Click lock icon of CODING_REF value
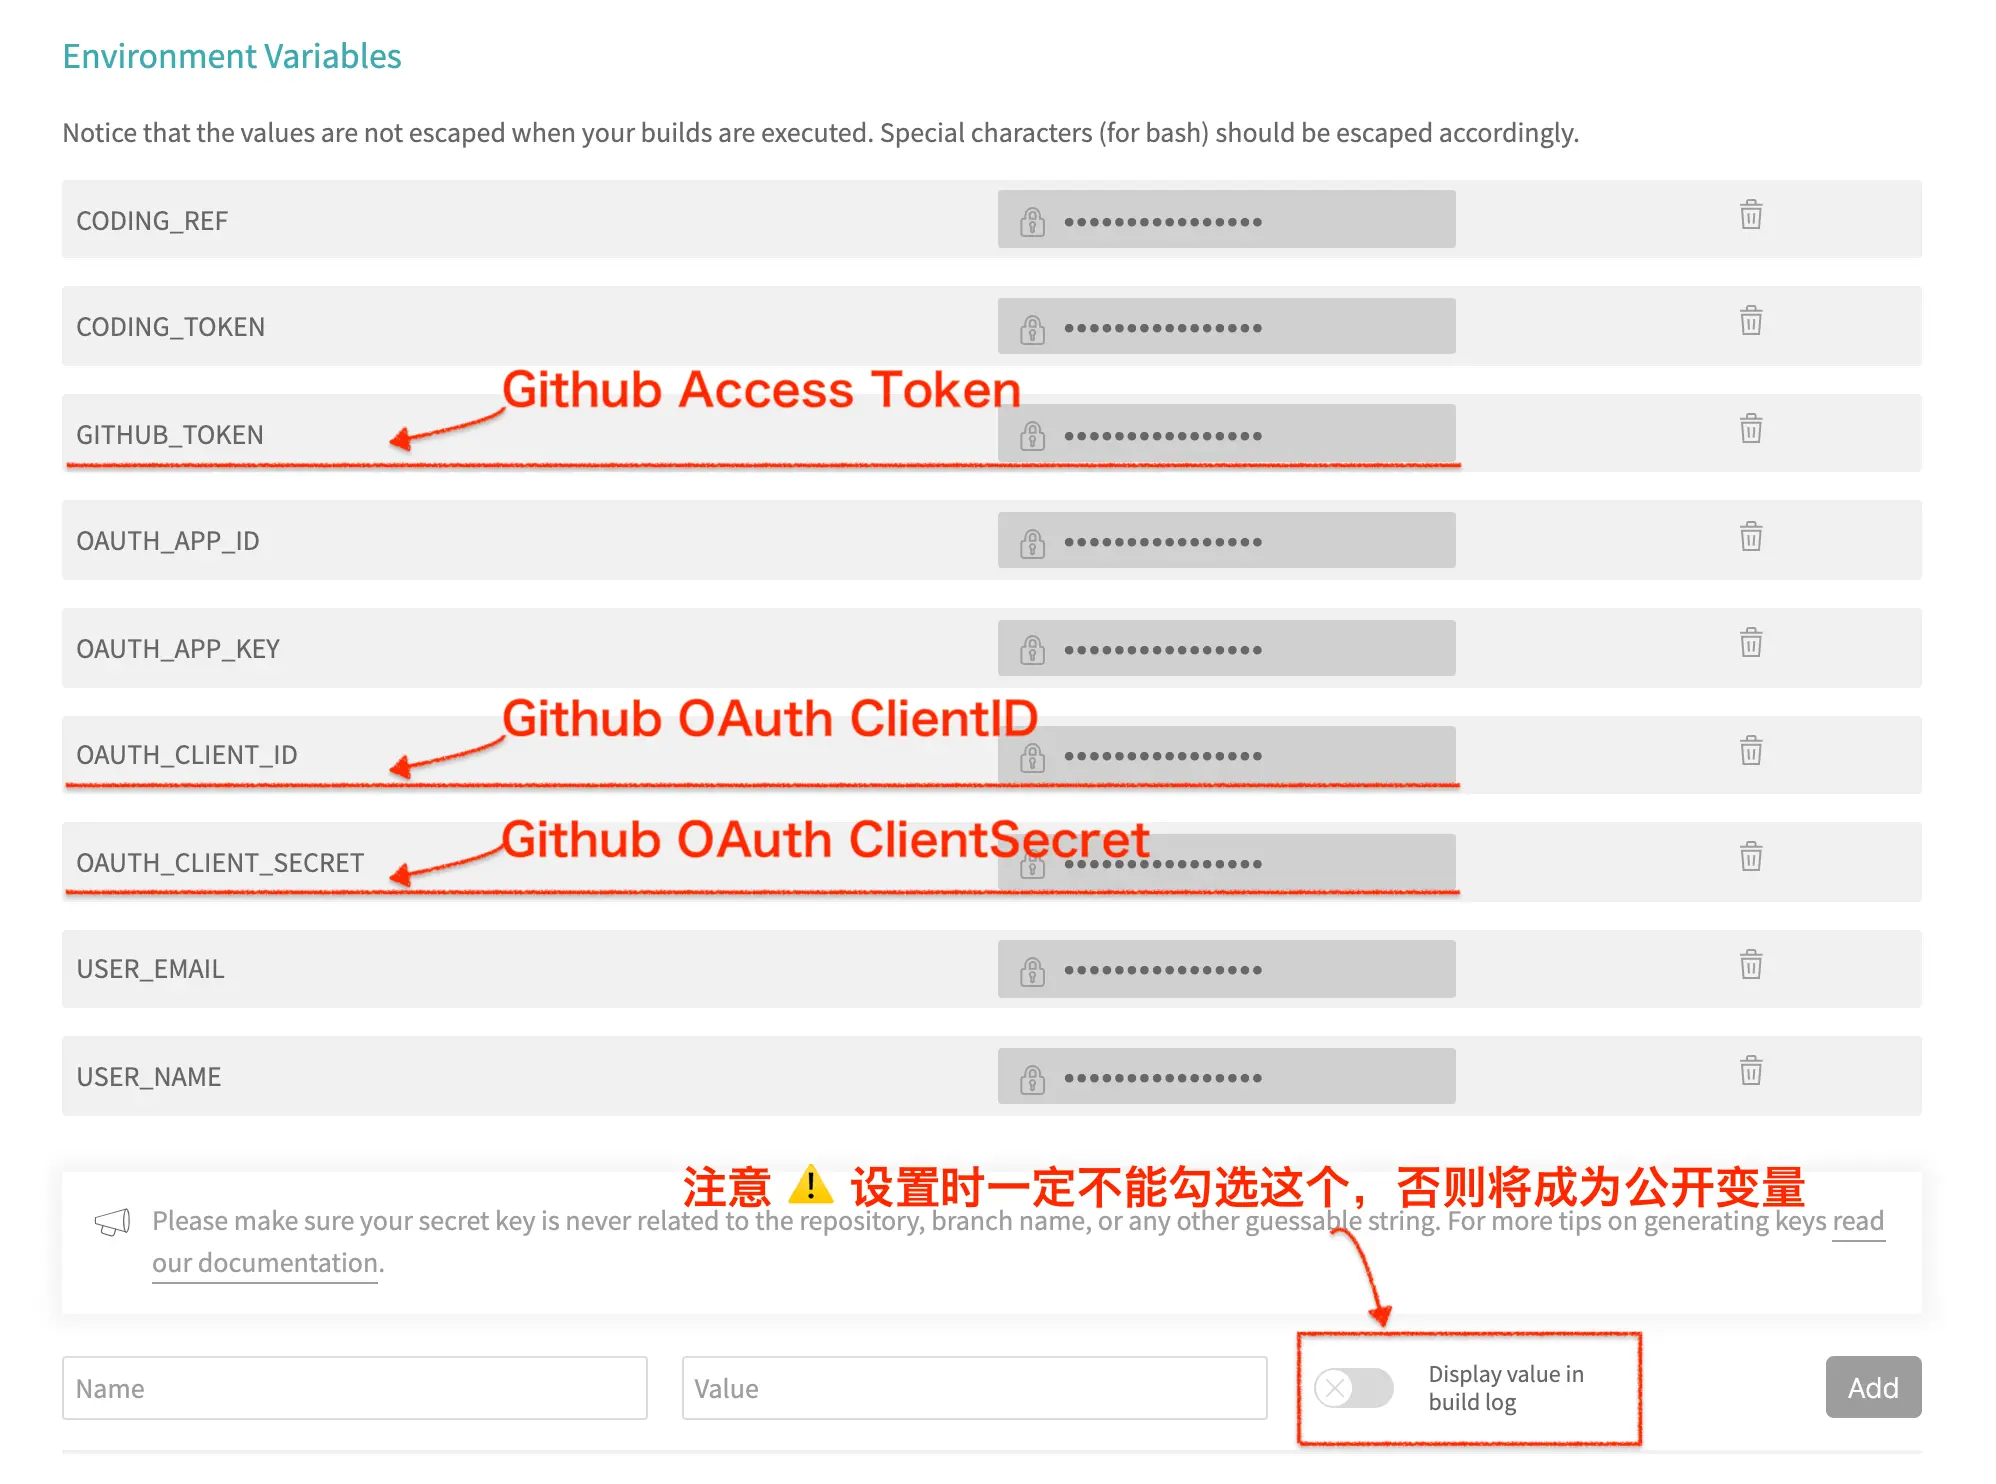 tap(1032, 221)
